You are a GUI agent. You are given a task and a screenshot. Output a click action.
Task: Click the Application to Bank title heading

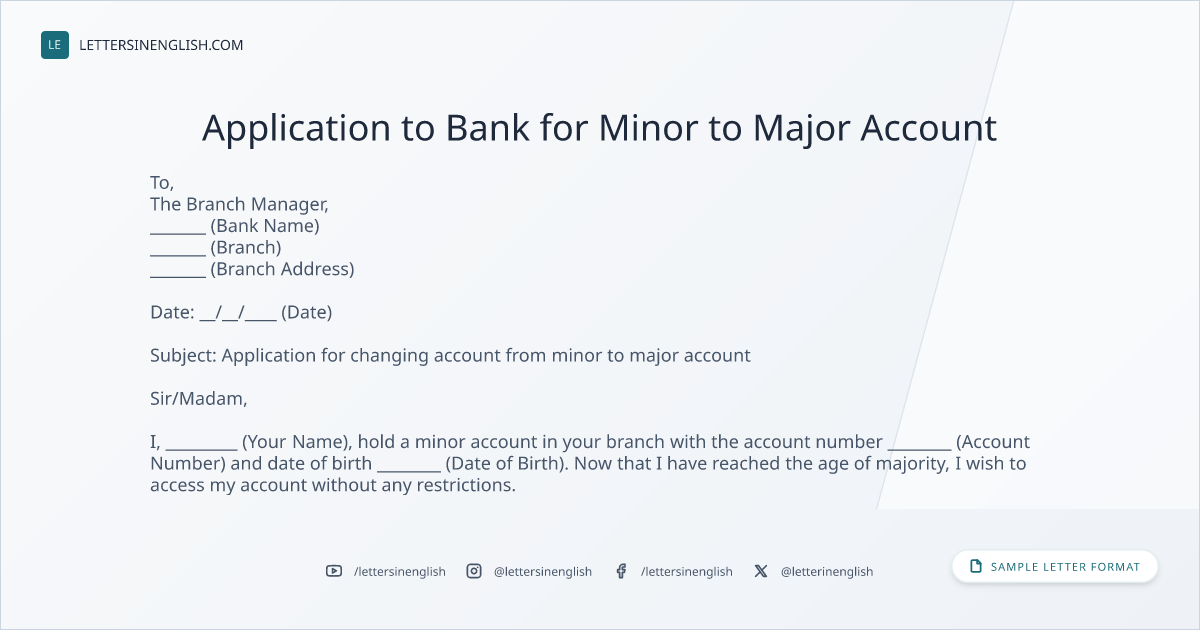[x=600, y=128]
